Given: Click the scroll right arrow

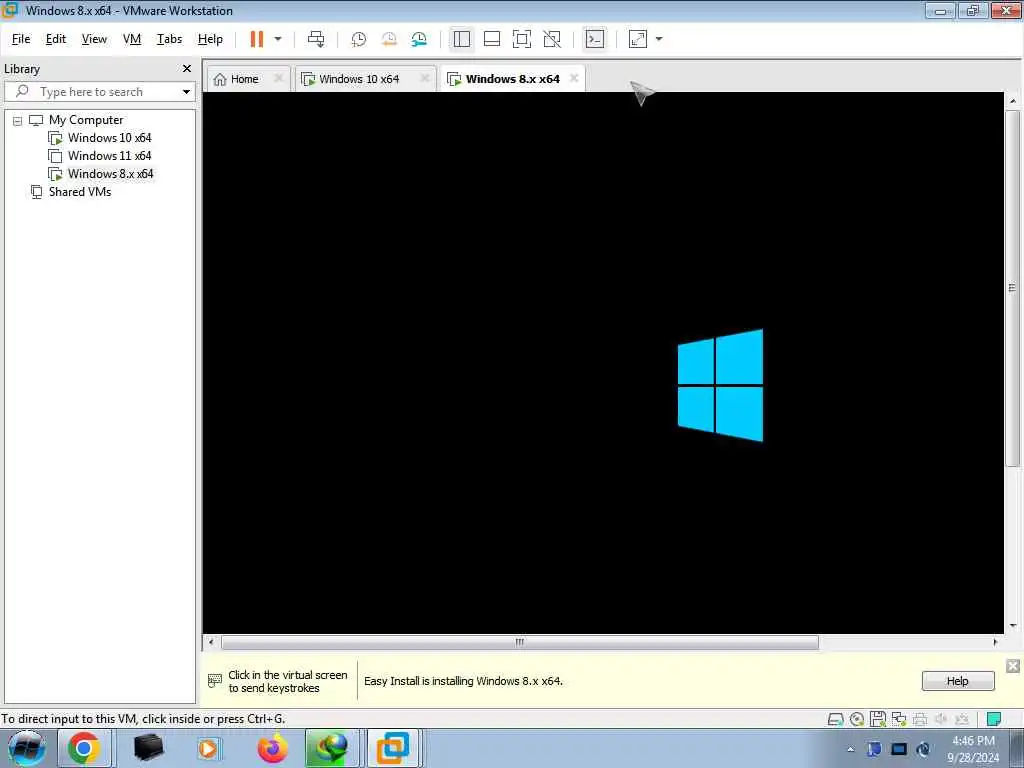Looking at the screenshot, I should point(995,642).
